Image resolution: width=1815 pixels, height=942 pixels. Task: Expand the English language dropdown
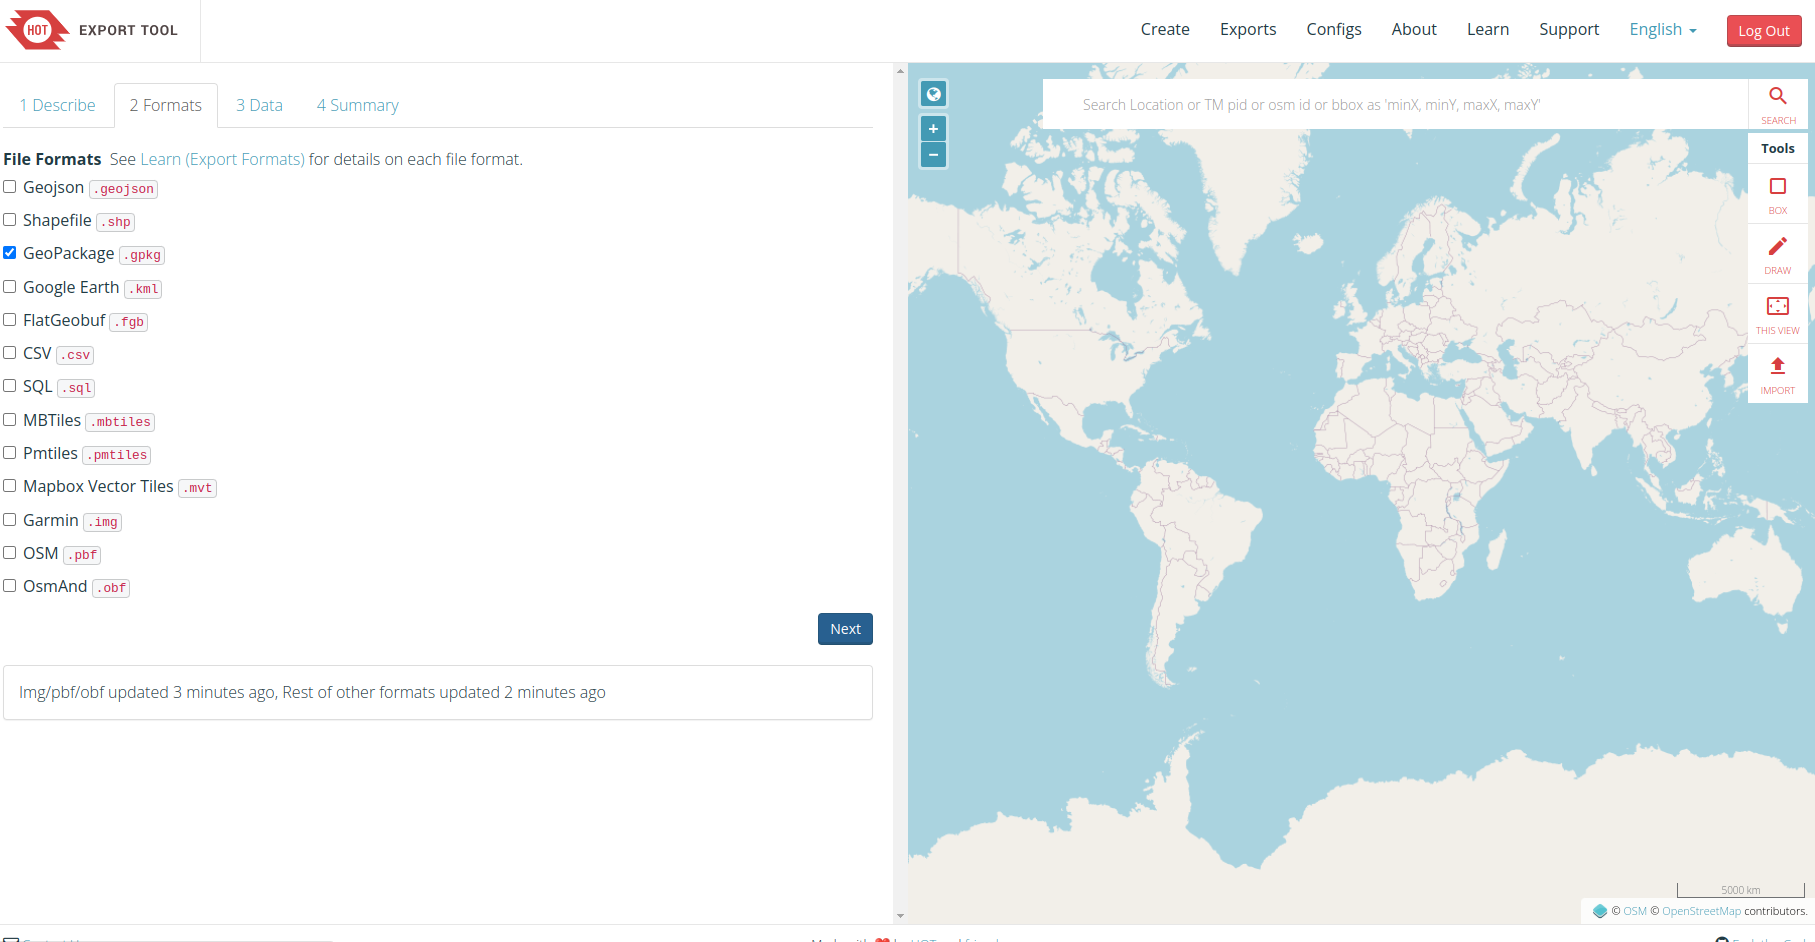click(x=1662, y=30)
